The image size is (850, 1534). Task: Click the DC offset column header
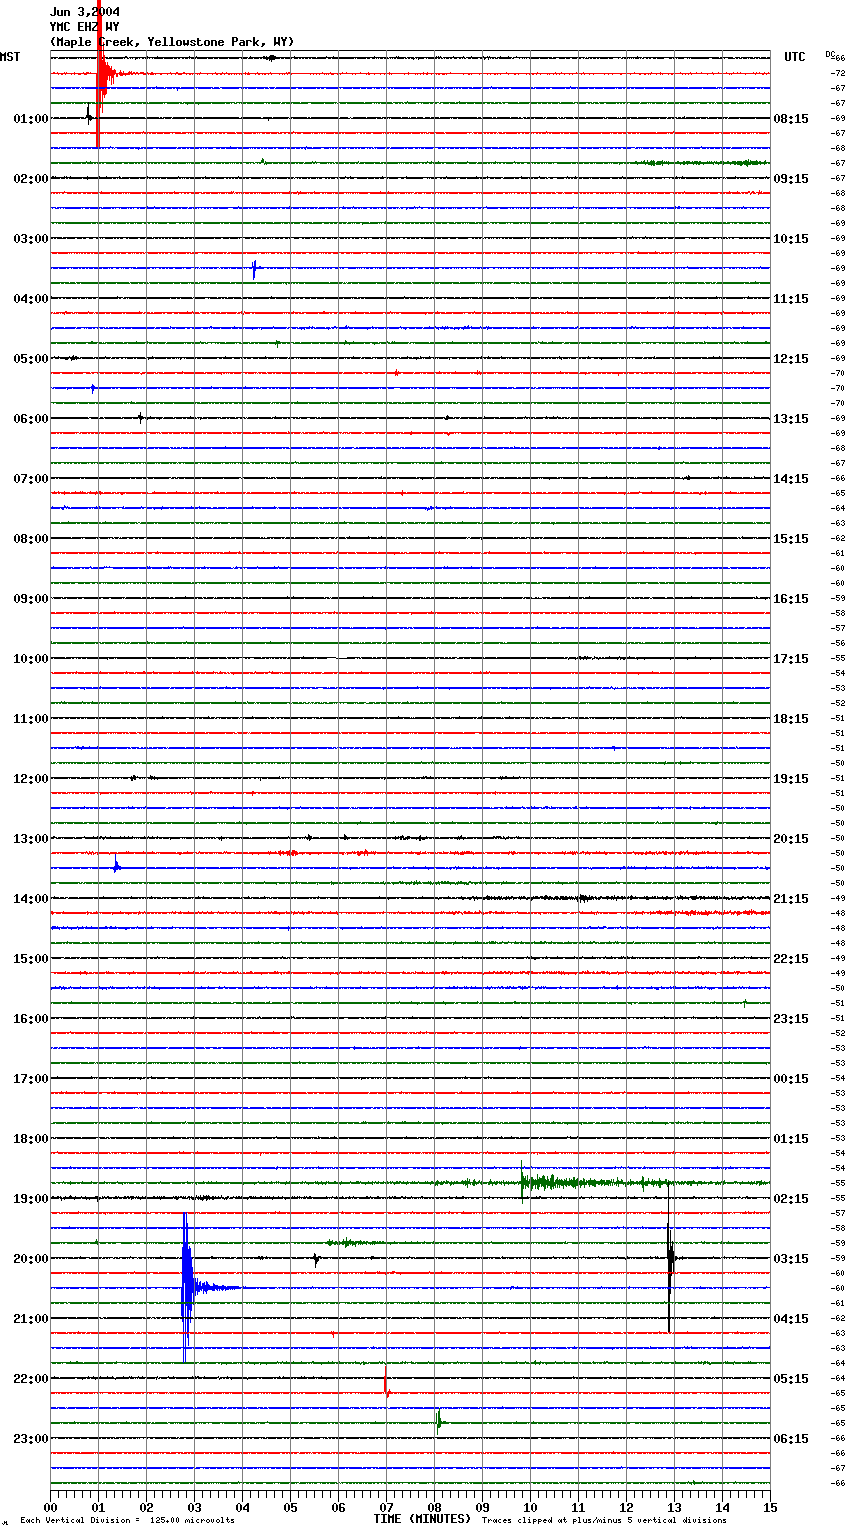click(830, 53)
